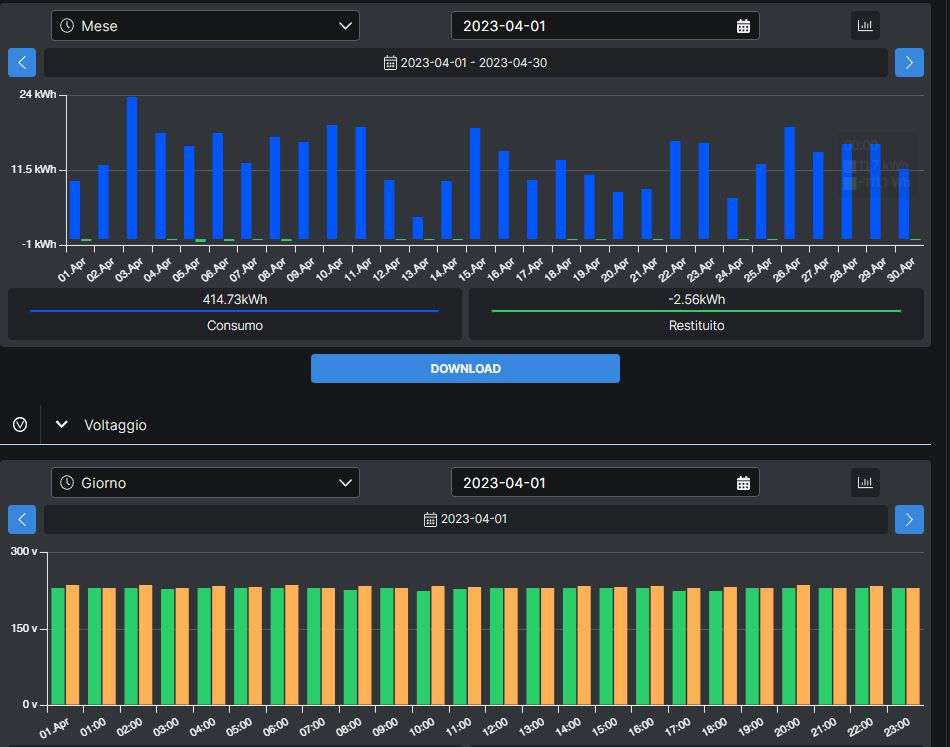Click the bar chart icon in voltage panel
The image size is (950, 747).
coord(865,483)
